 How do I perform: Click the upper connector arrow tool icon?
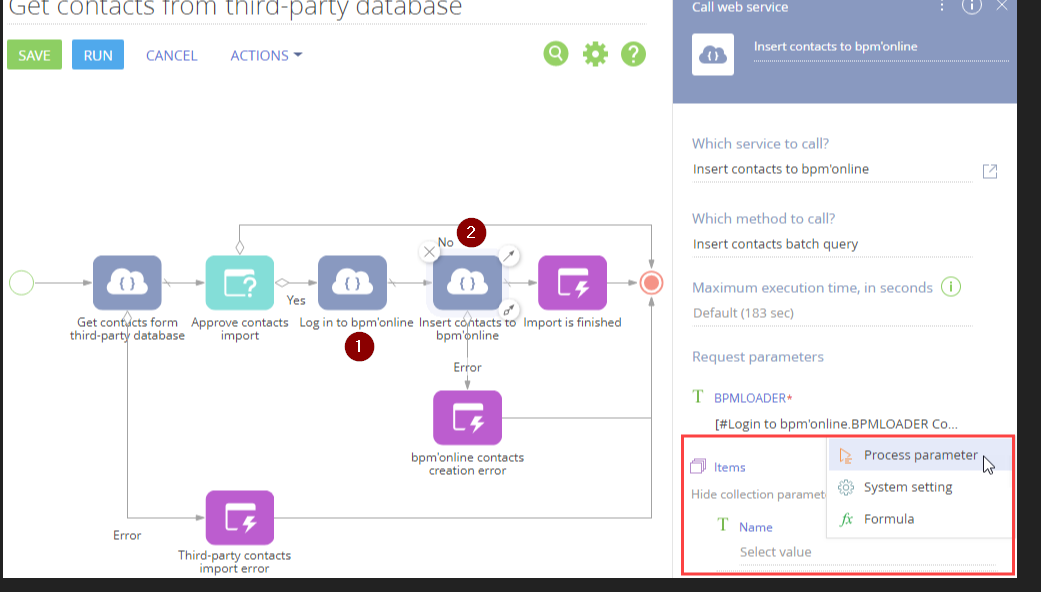(509, 255)
